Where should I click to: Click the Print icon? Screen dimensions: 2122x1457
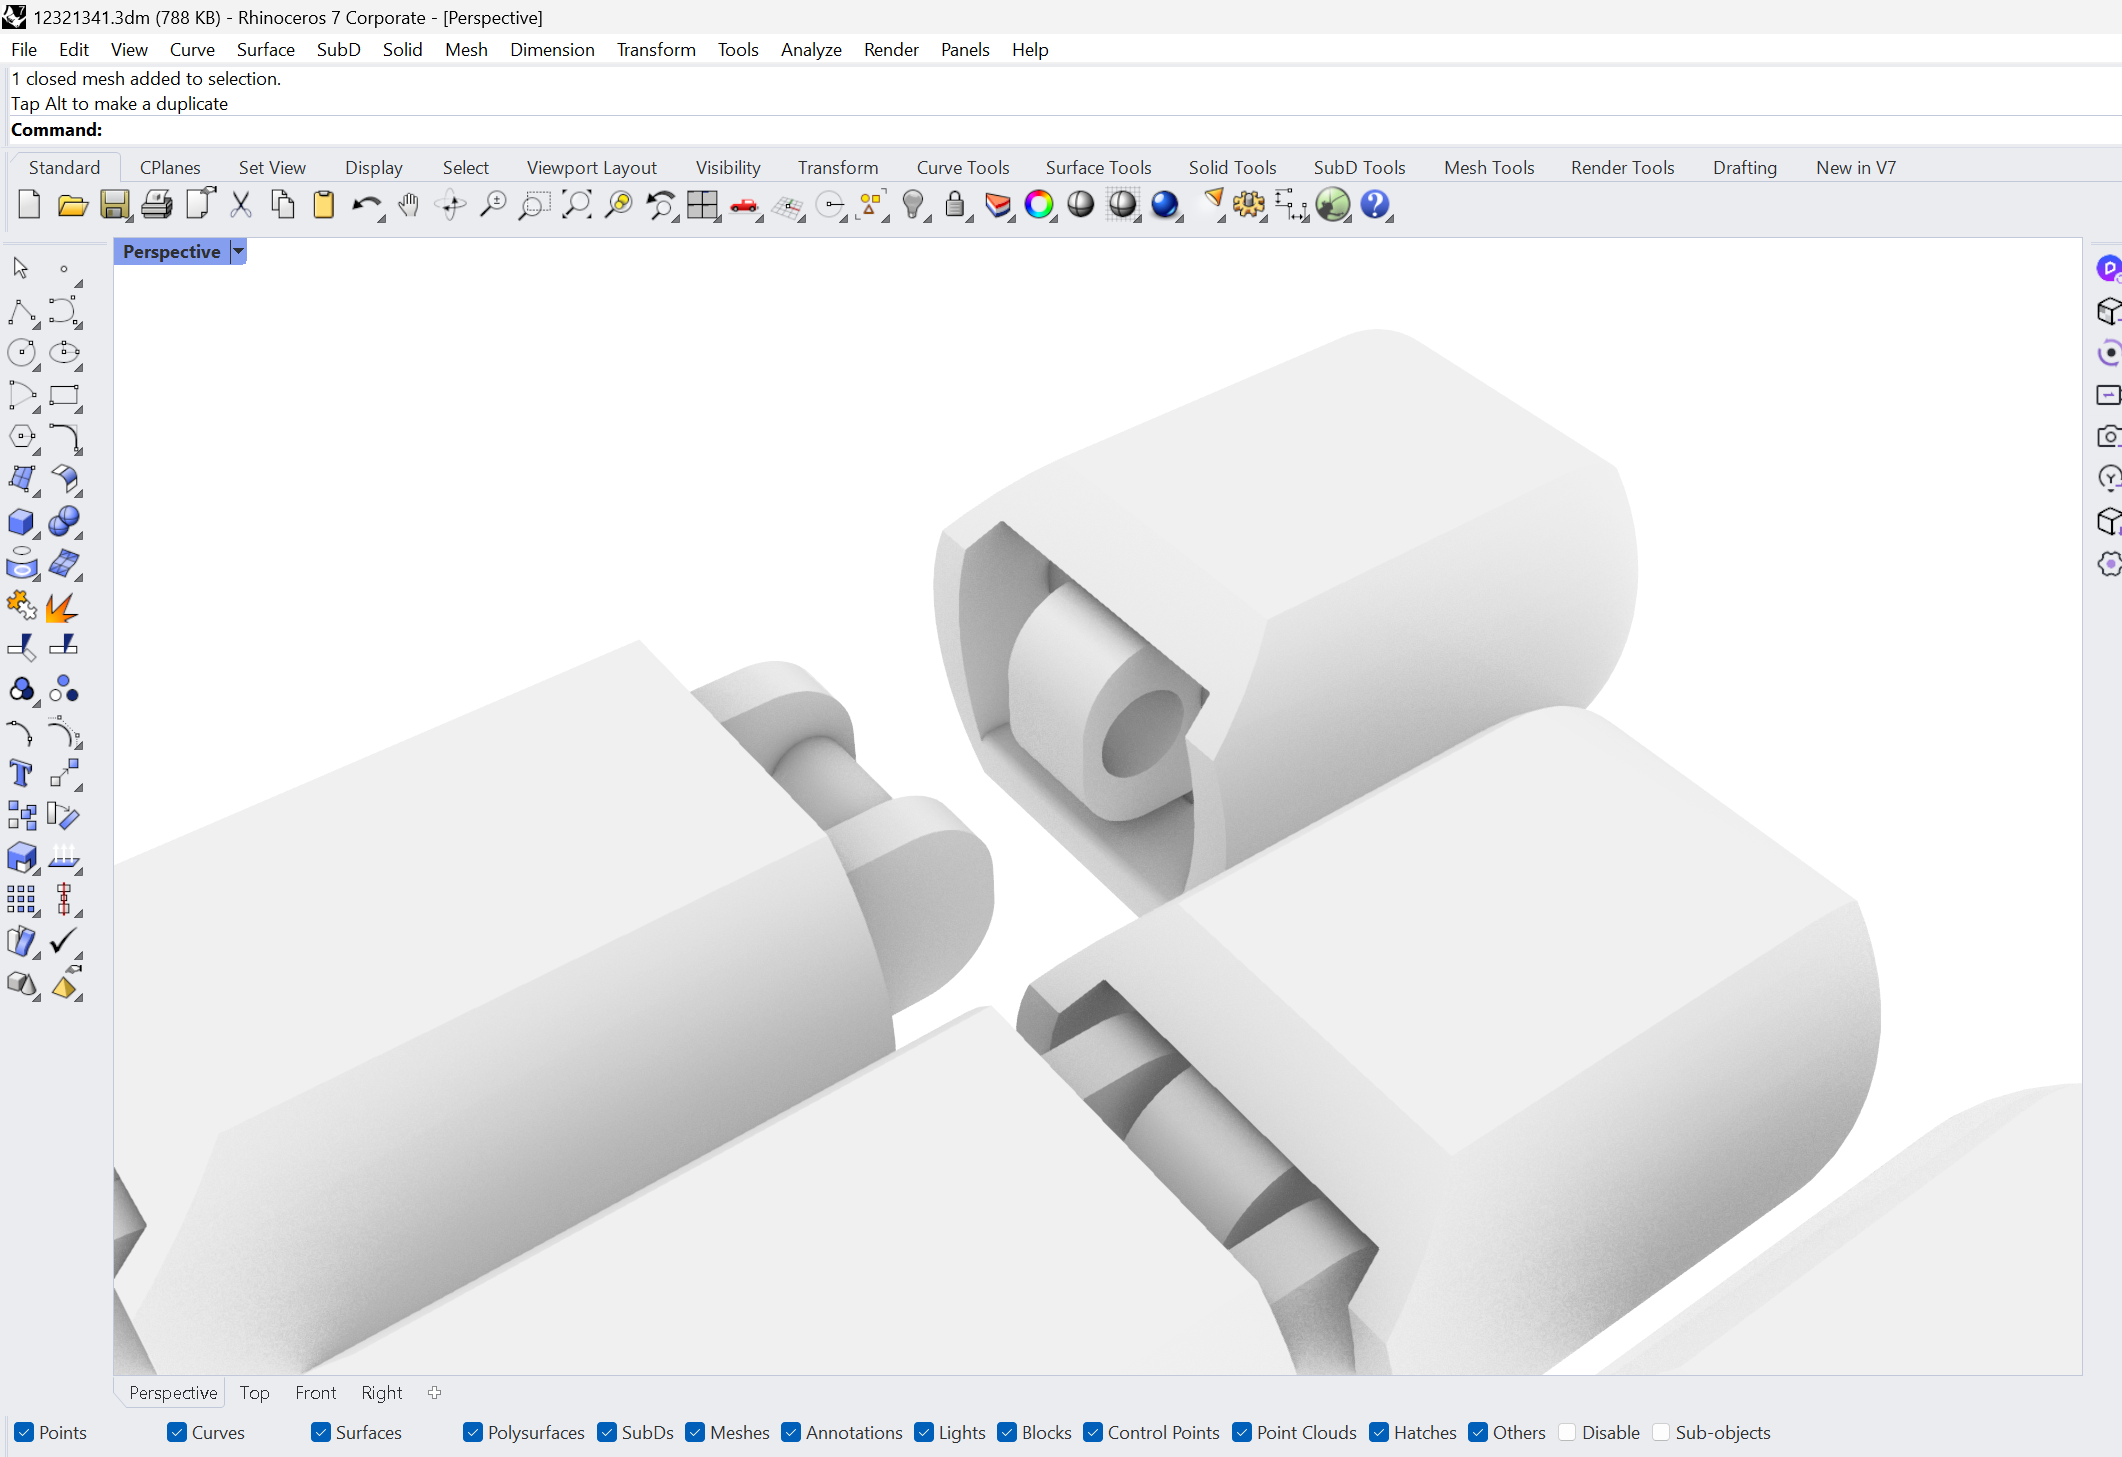click(x=156, y=205)
